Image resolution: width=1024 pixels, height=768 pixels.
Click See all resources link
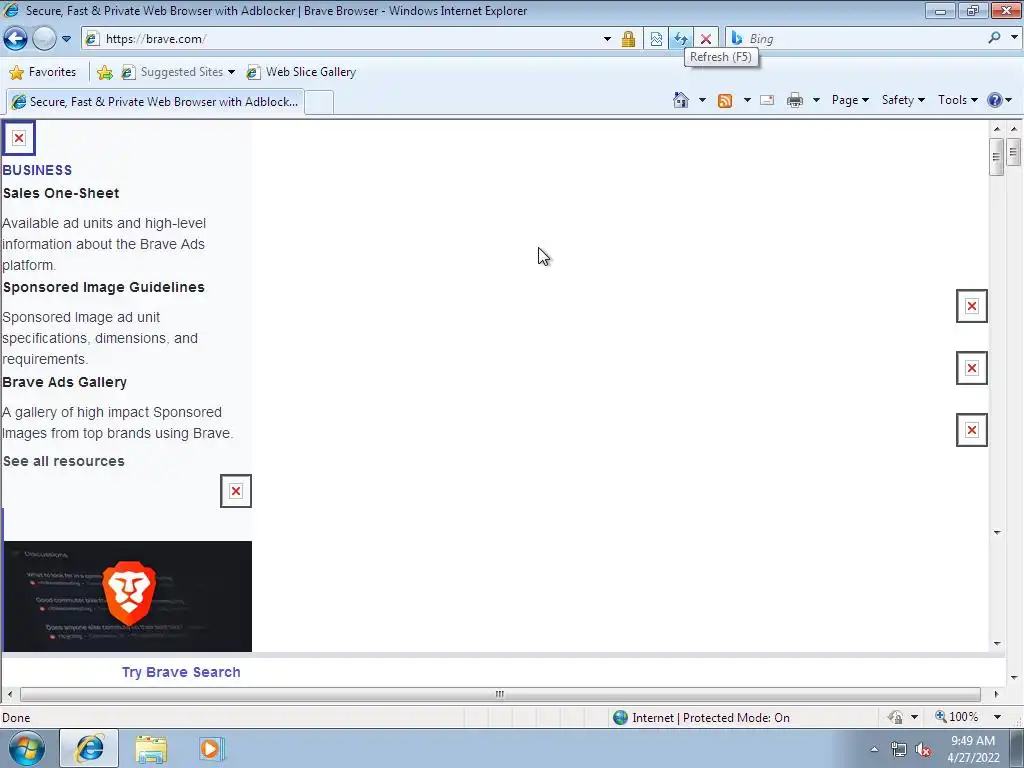tap(63, 461)
